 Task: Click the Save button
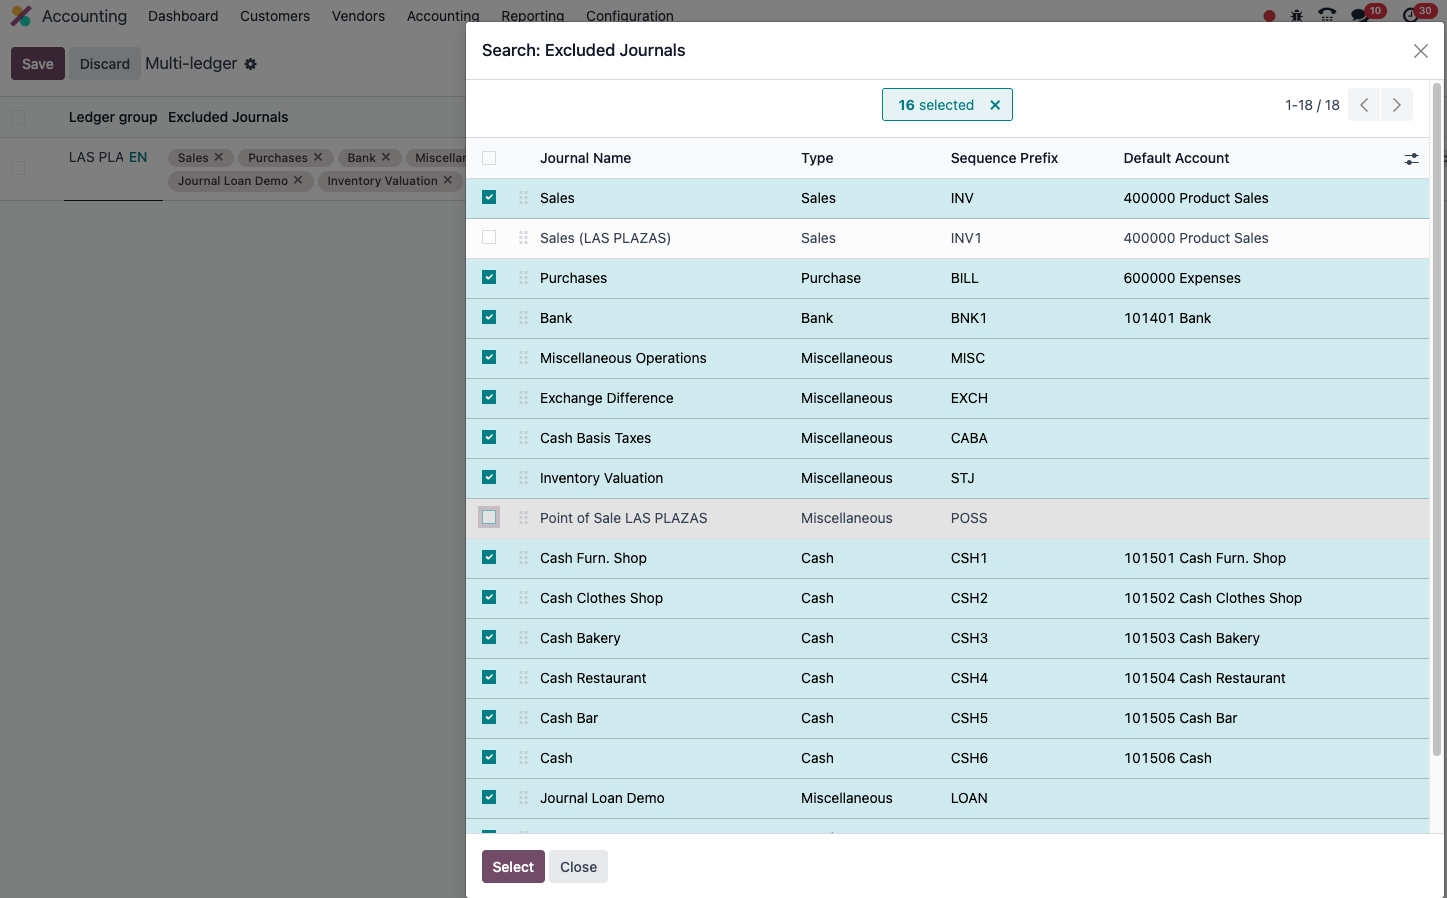coord(38,64)
